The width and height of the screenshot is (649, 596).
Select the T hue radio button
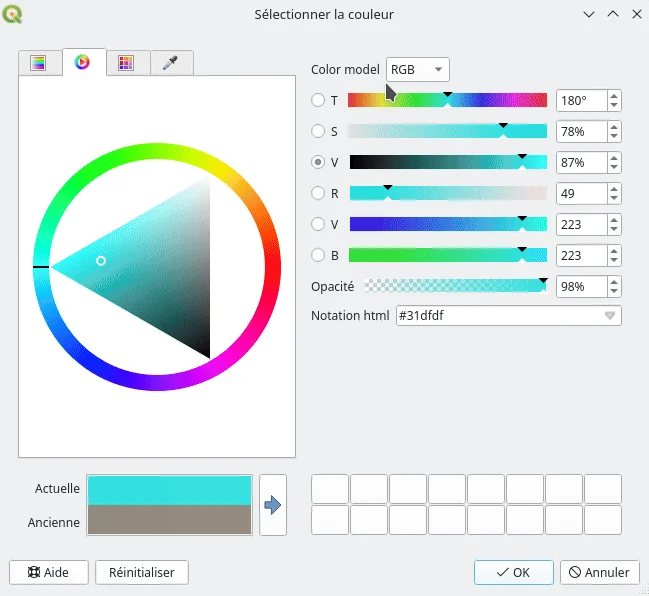pyautogui.click(x=319, y=100)
